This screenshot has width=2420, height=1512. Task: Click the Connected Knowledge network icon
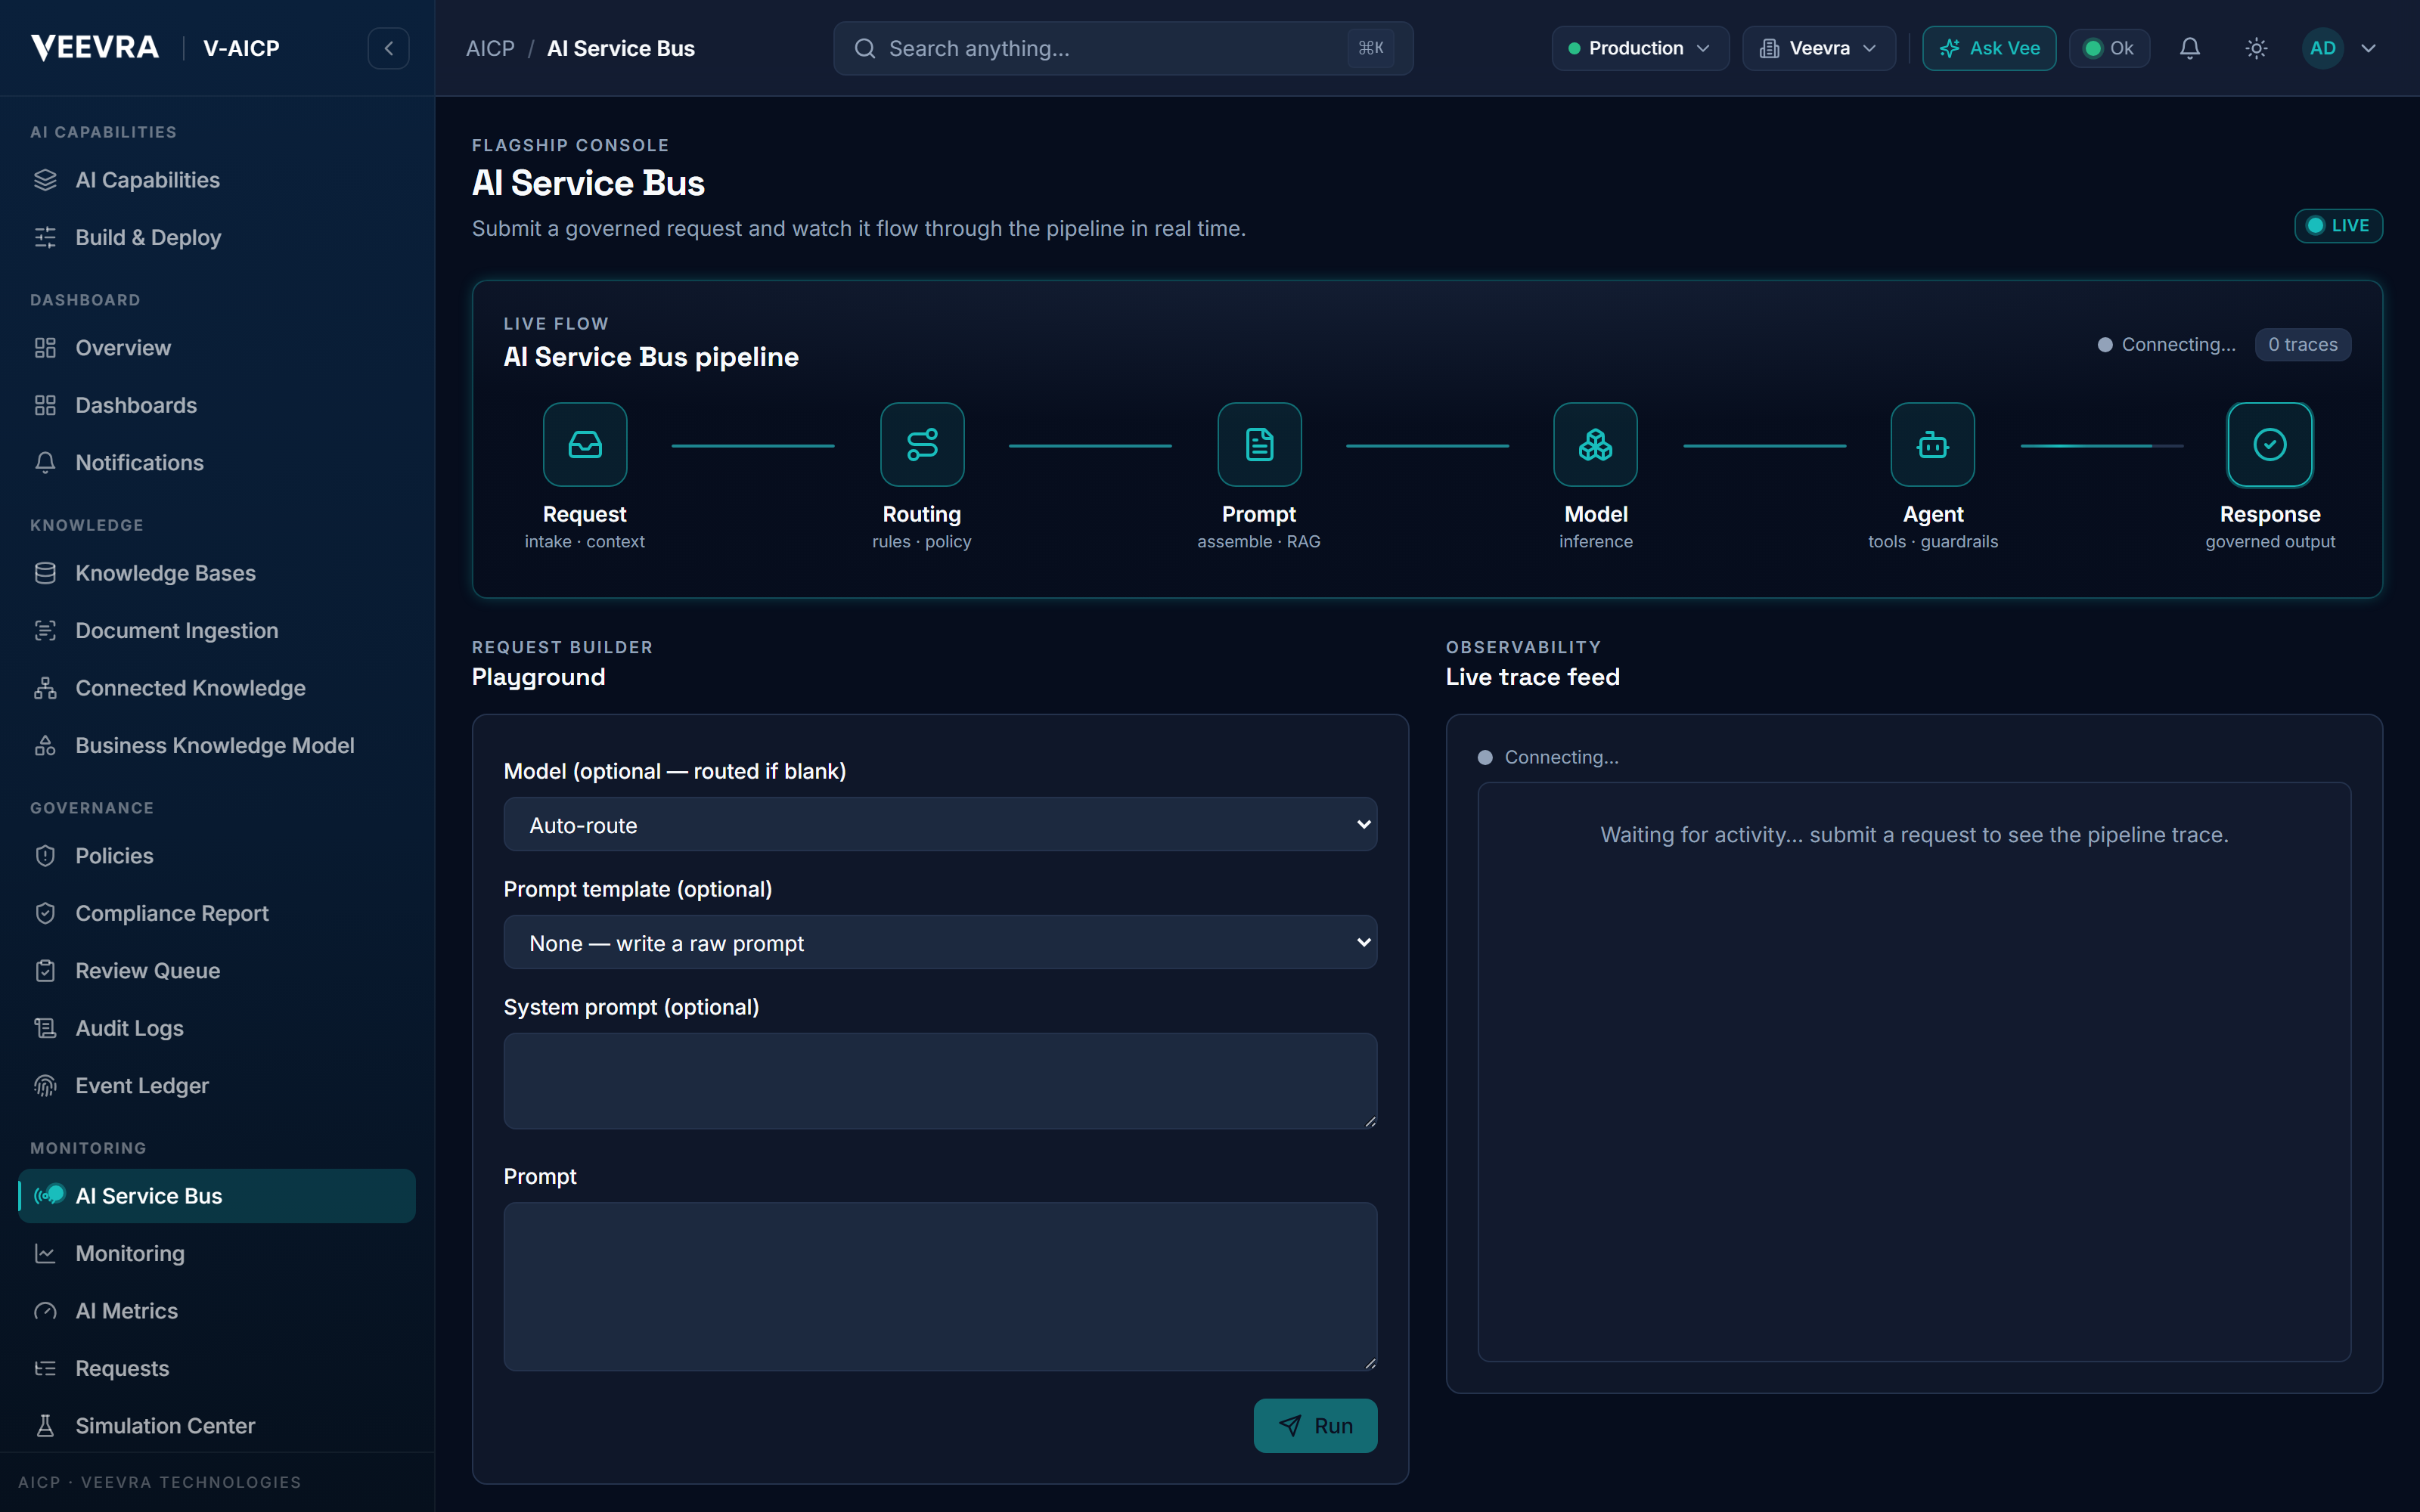click(x=45, y=688)
